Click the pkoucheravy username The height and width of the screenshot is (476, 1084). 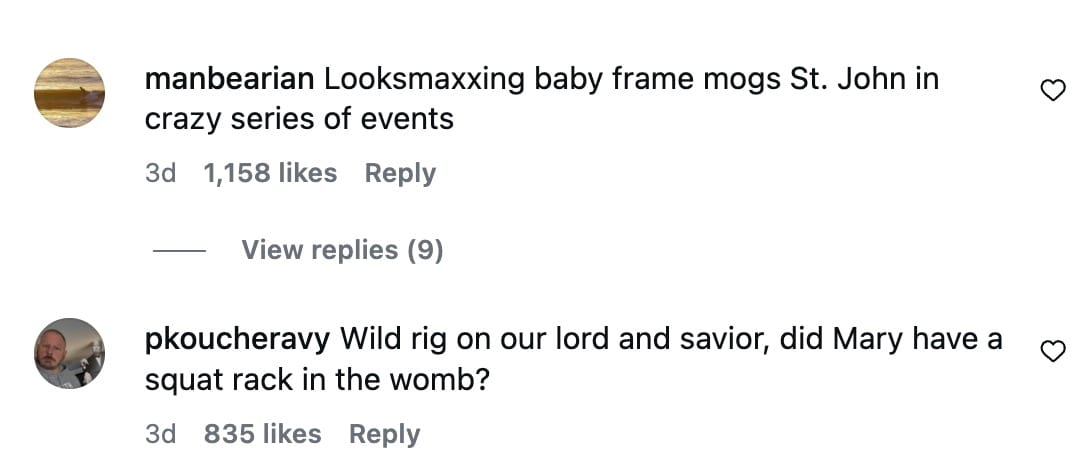point(237,339)
